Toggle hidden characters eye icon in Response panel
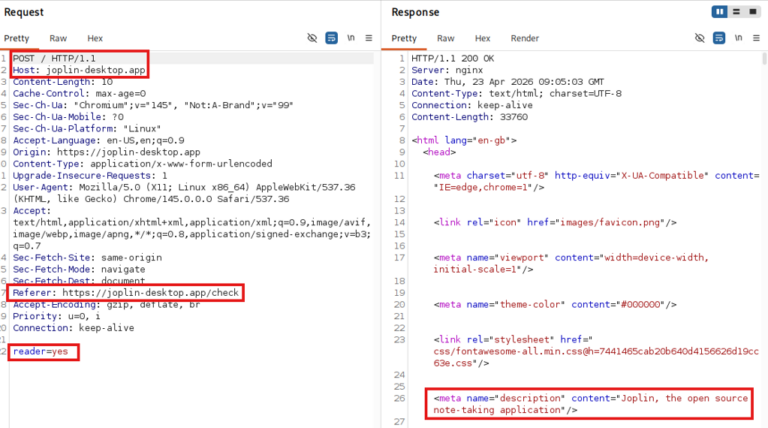The width and height of the screenshot is (768, 428). tap(700, 38)
